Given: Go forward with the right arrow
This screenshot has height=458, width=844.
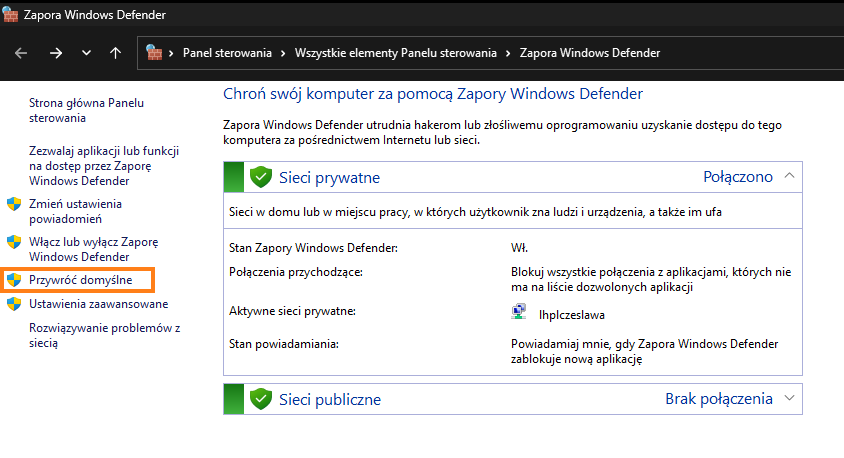Looking at the screenshot, I should (x=56, y=53).
